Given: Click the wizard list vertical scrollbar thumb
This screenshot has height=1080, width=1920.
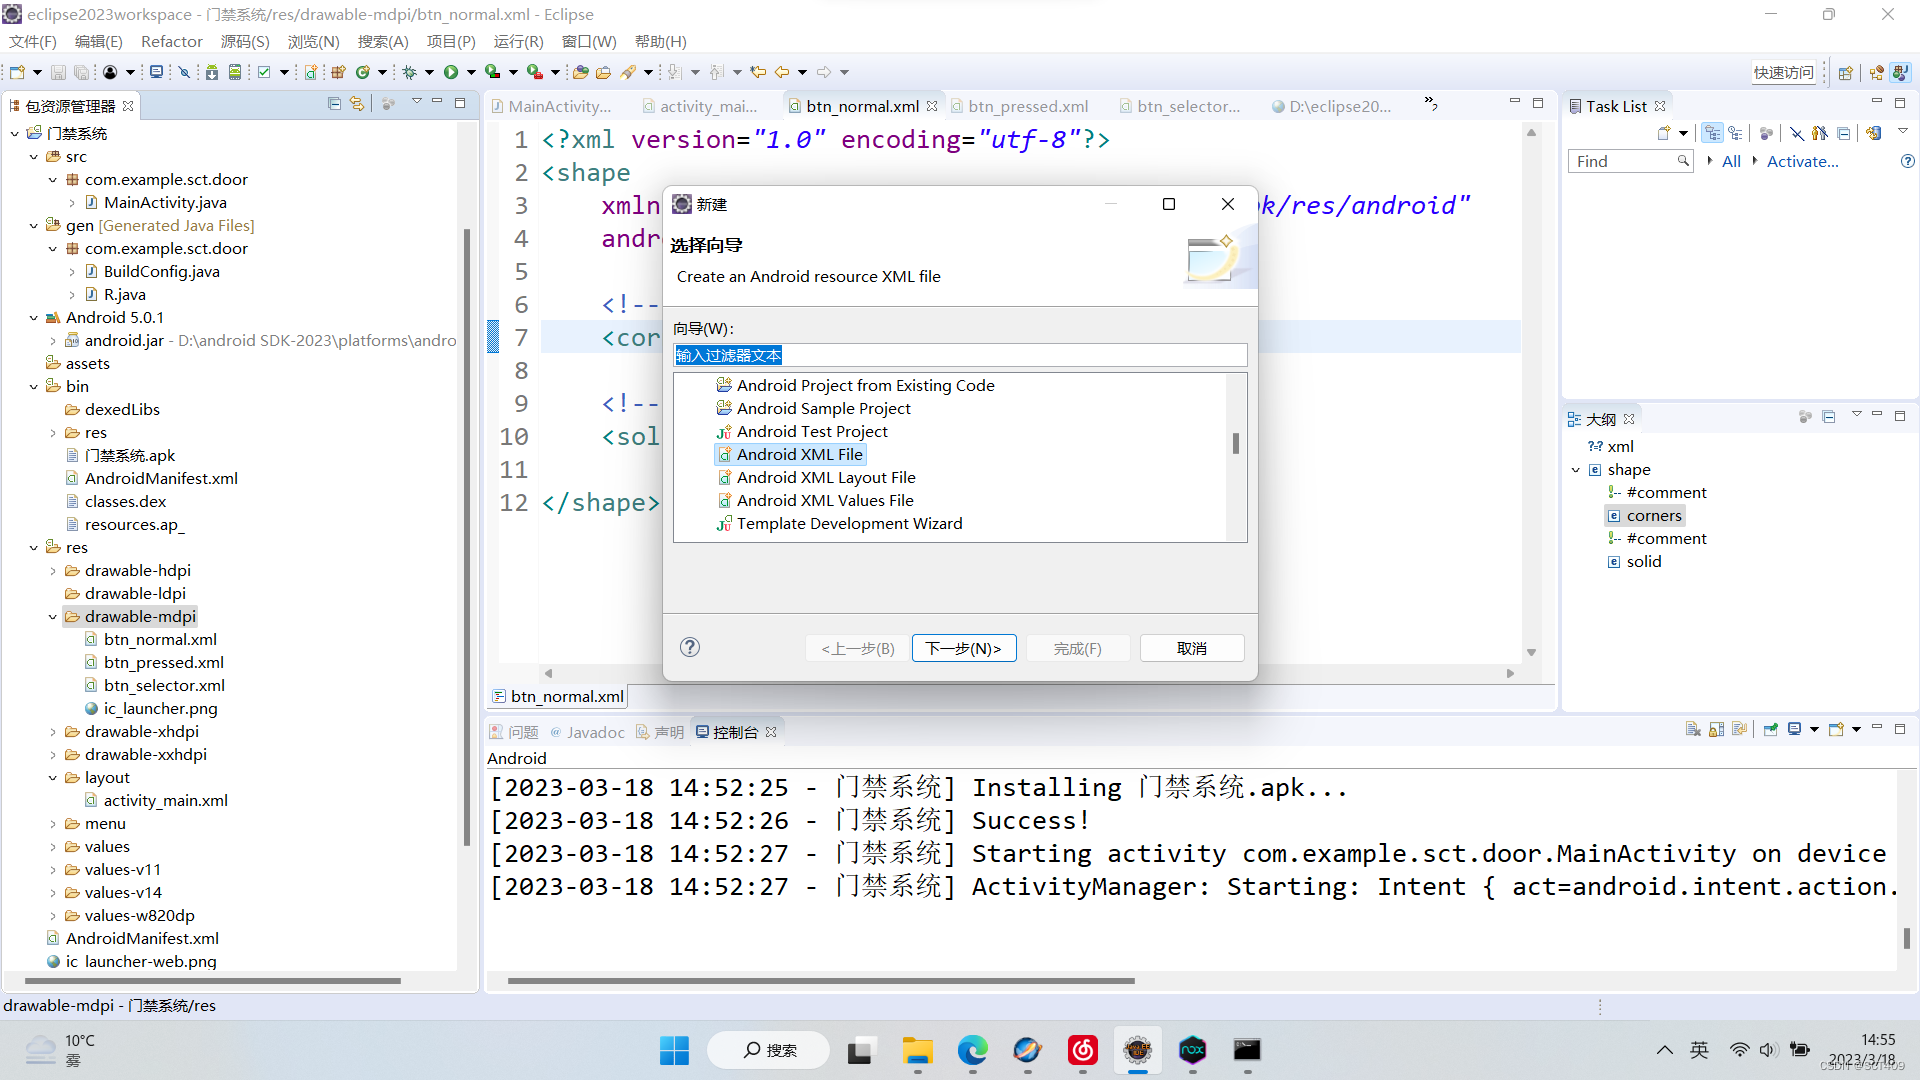Looking at the screenshot, I should click(x=1236, y=443).
